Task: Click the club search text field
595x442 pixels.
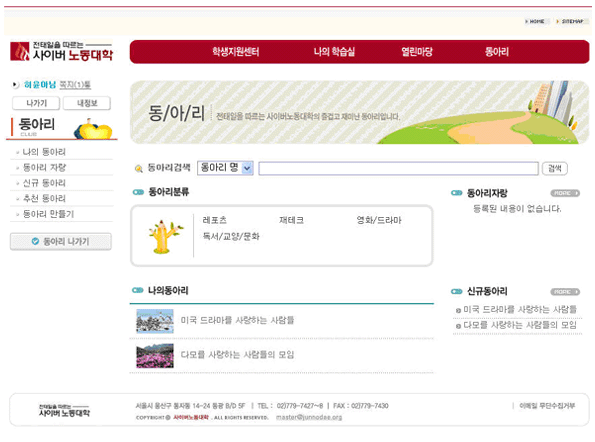Action: (x=398, y=168)
